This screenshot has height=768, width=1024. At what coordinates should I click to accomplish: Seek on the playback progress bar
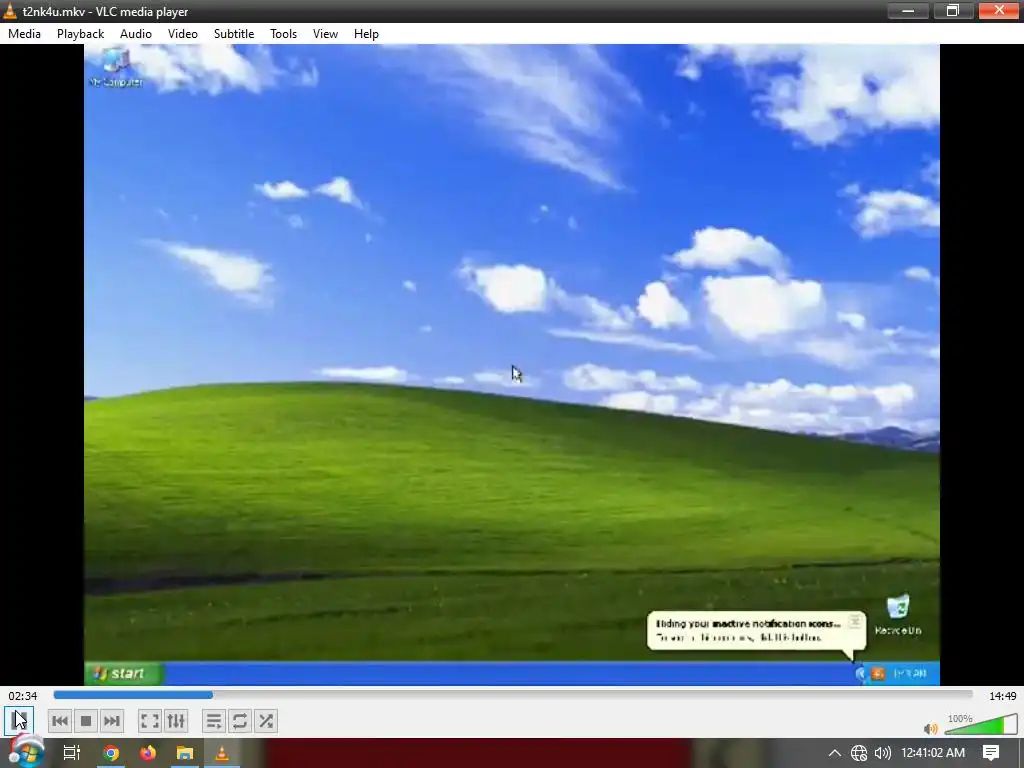[x=513, y=695]
